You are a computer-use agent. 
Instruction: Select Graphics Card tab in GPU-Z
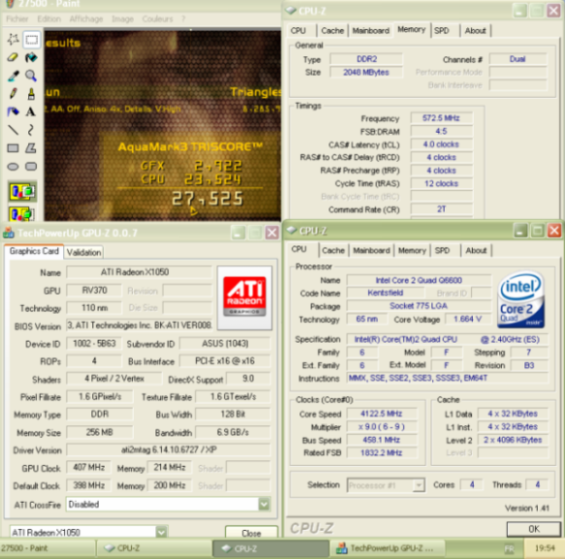34,251
